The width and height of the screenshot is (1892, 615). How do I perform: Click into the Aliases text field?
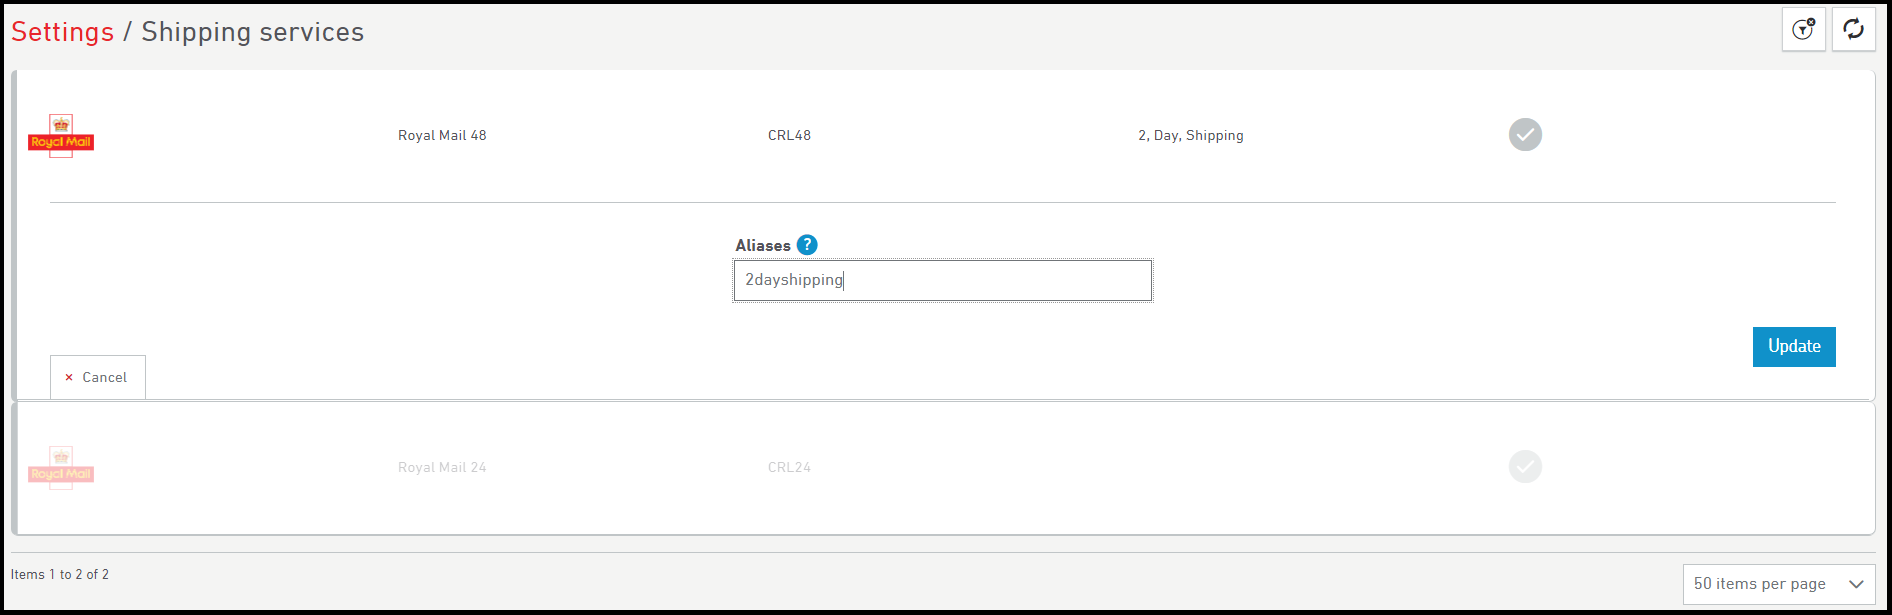[942, 281]
